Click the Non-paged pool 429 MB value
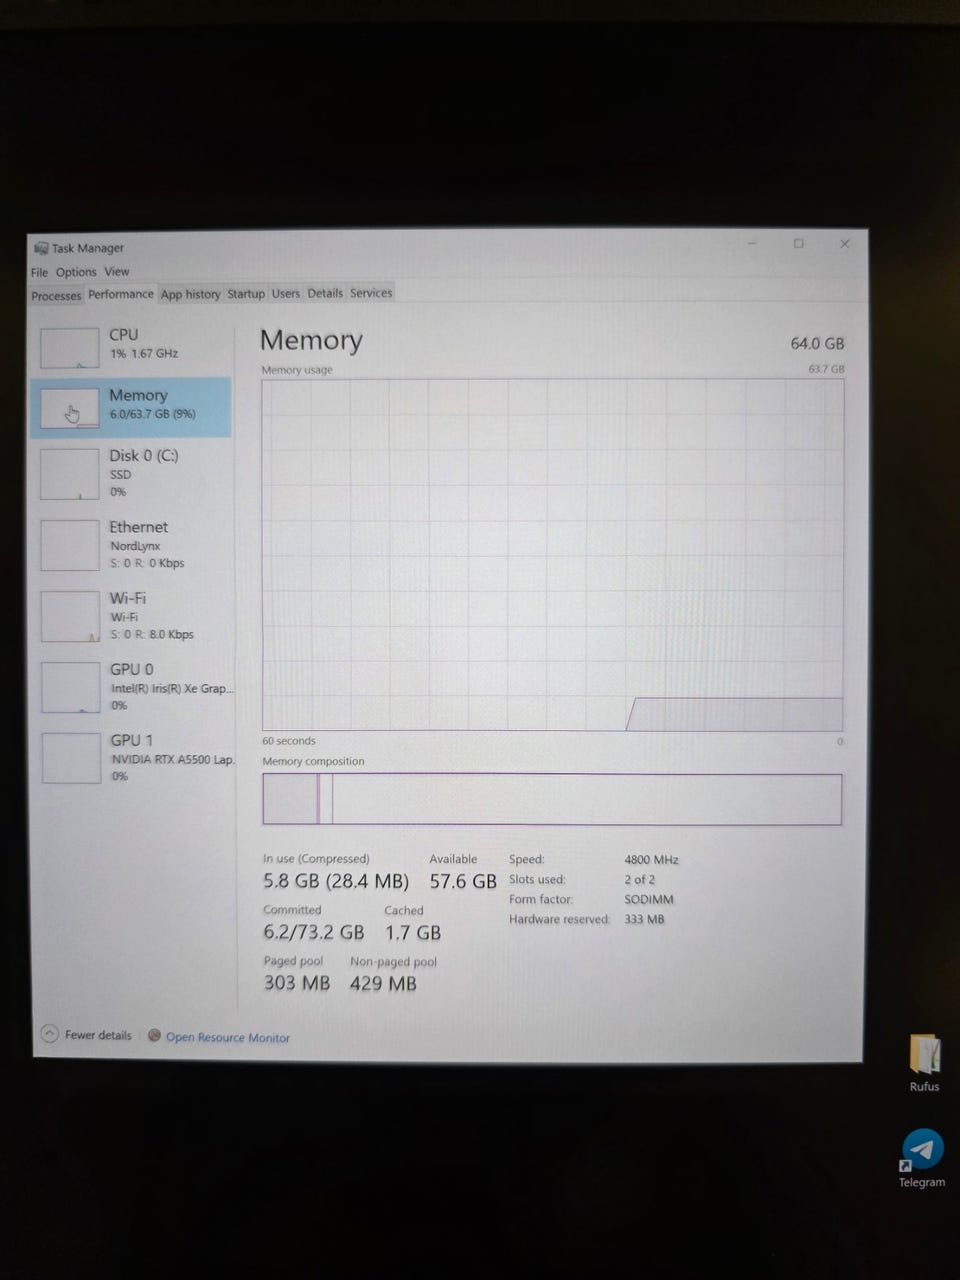Viewport: 960px width, 1280px height. (383, 983)
